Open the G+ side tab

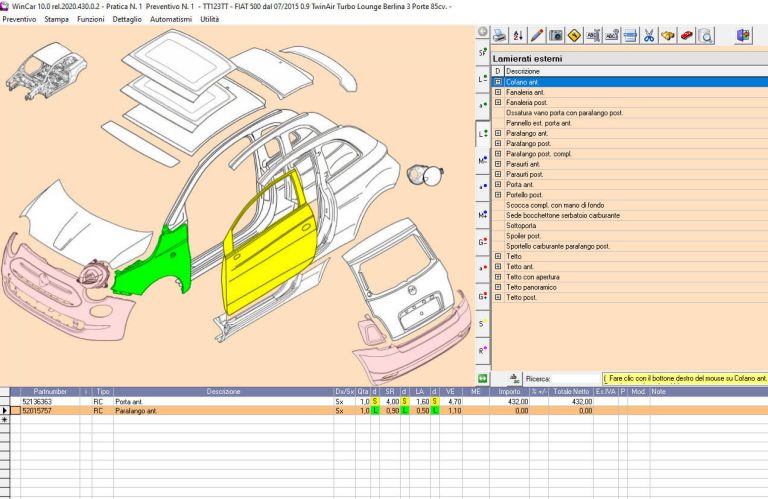(x=483, y=296)
